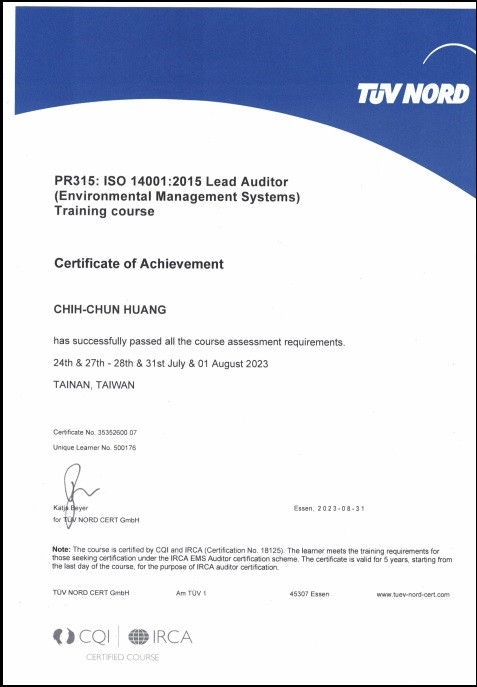Click the CQI logo emblem
The height and width of the screenshot is (687, 477).
[x=64, y=637]
